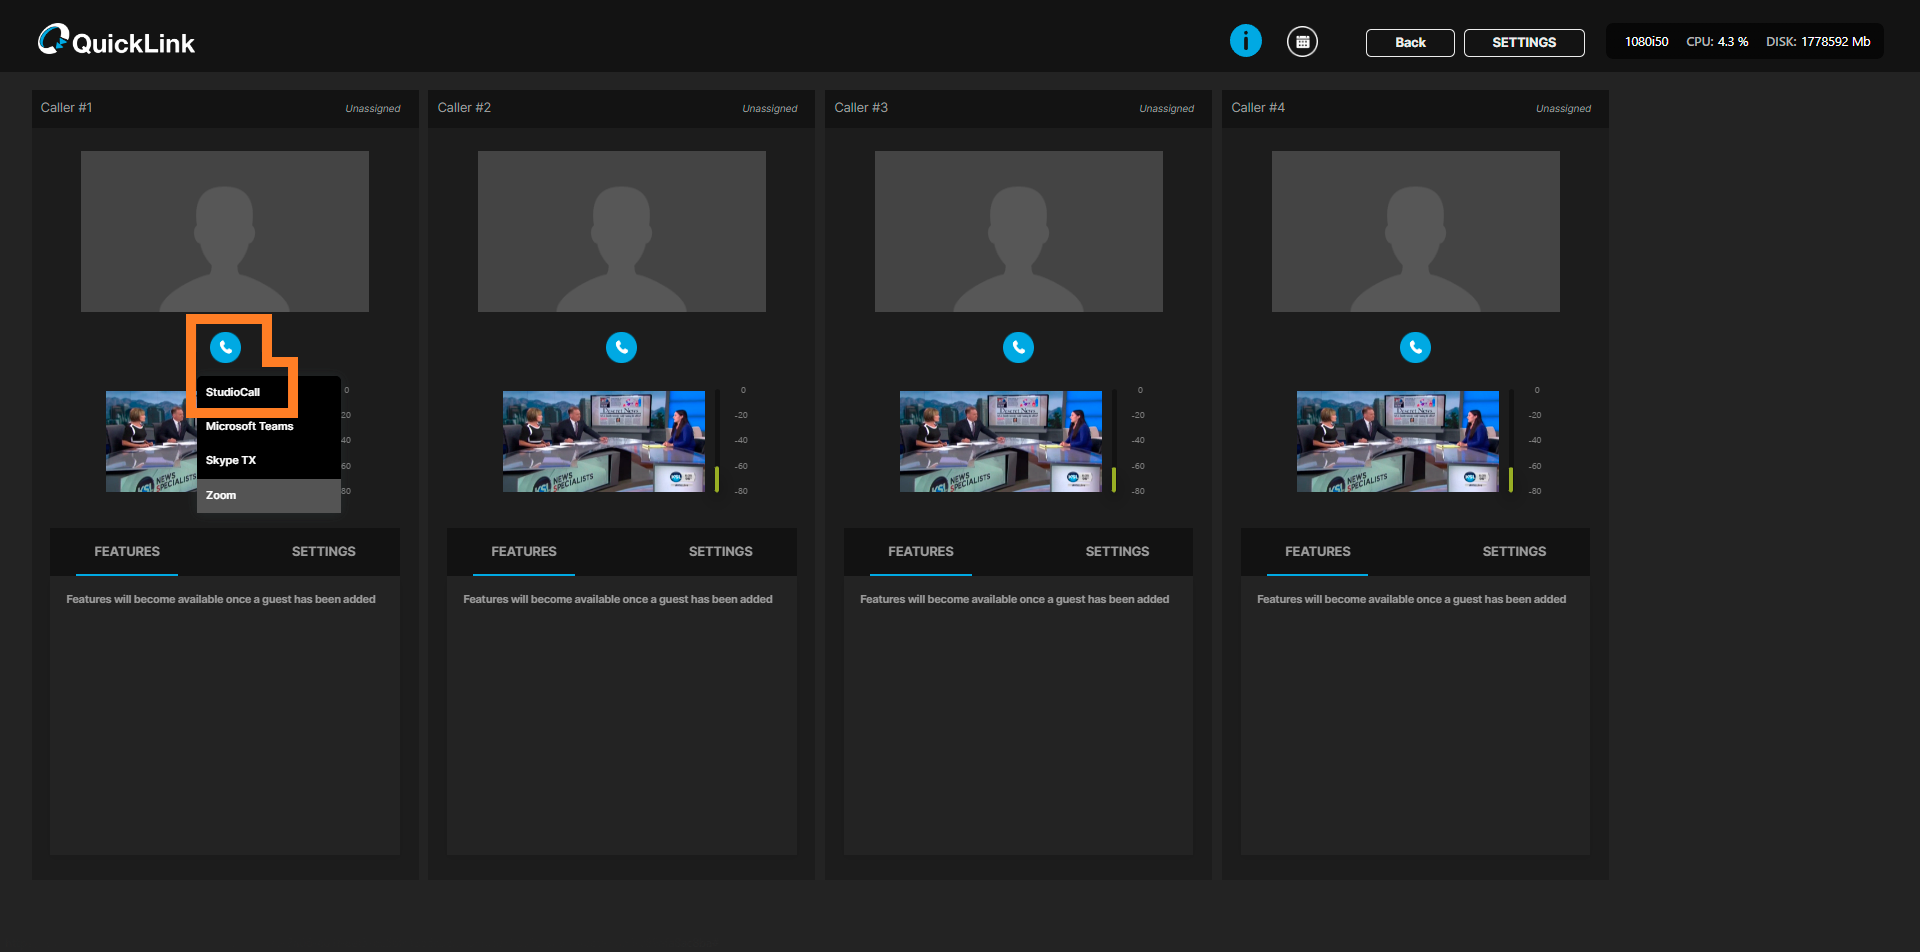Image resolution: width=1920 pixels, height=952 pixels.
Task: Pick Skype TX in the call menu
Action: point(231,460)
